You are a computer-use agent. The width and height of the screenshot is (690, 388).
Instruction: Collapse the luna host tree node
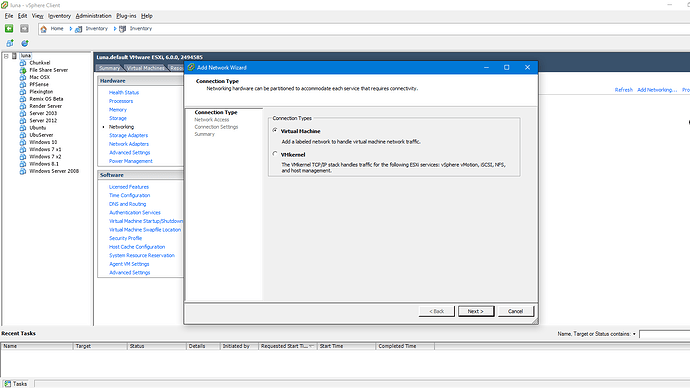coord(6,56)
